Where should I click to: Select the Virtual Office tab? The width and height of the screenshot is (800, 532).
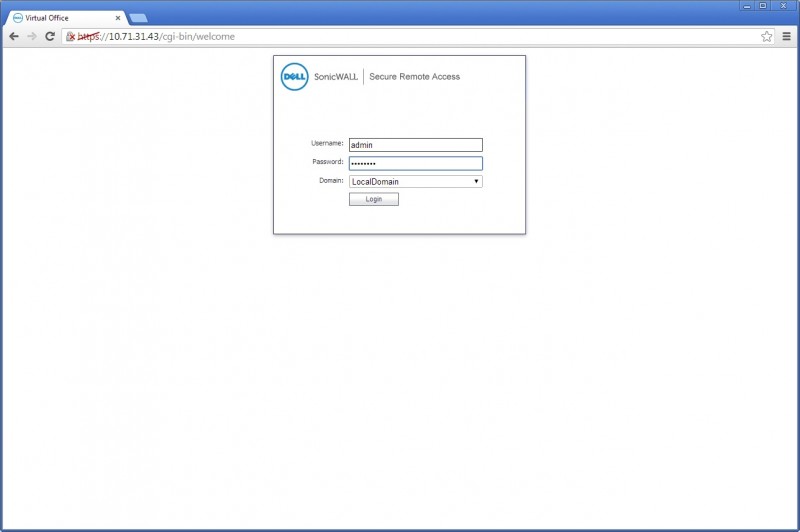pos(66,18)
